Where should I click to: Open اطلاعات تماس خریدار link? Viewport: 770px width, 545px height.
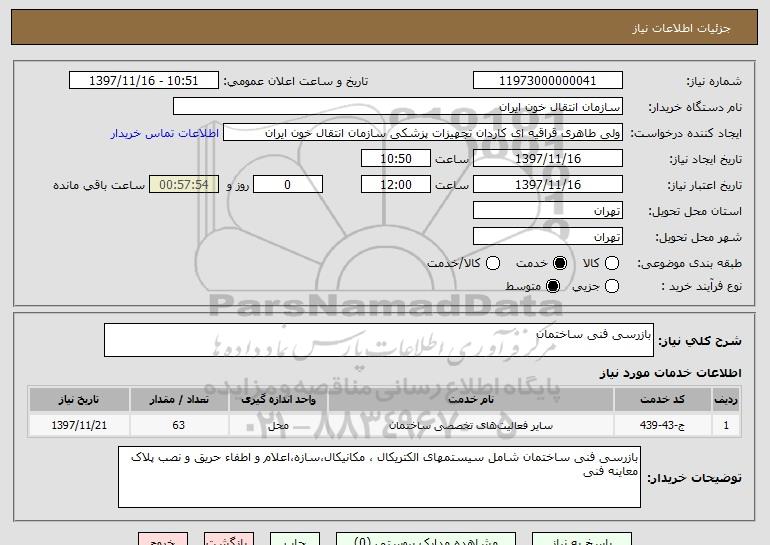pos(165,133)
